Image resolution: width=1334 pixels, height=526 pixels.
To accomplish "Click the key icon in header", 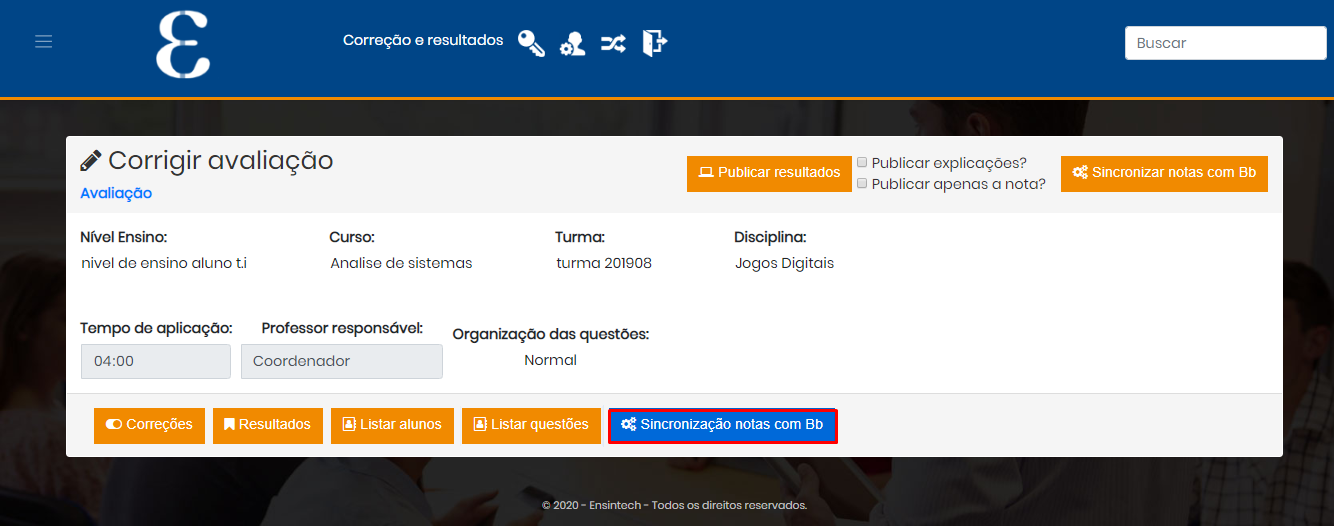I will pos(531,43).
